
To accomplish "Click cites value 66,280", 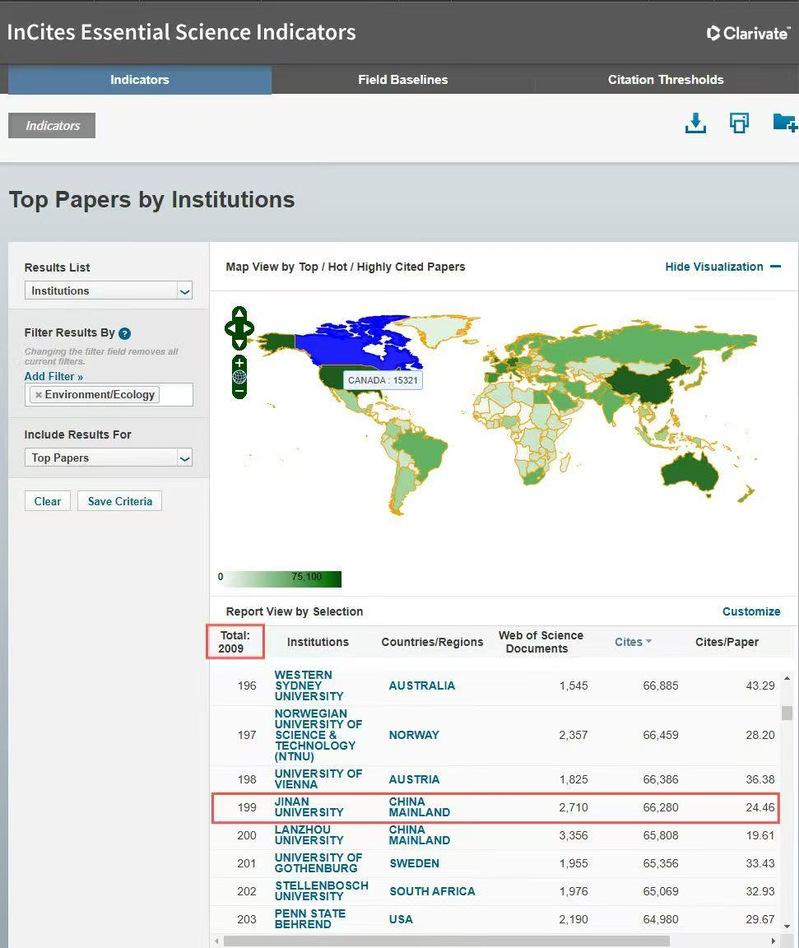I will click(661, 807).
